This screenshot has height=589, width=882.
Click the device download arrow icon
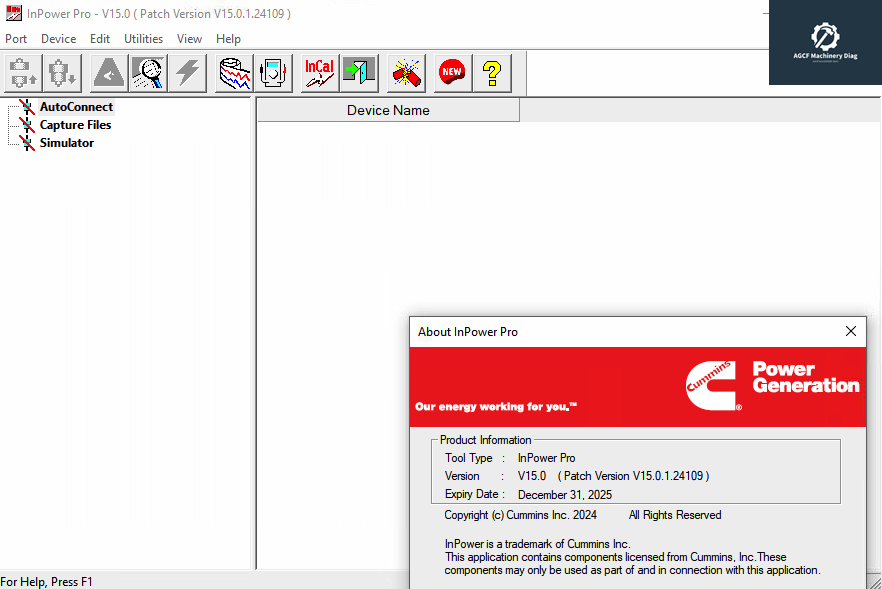coord(62,73)
